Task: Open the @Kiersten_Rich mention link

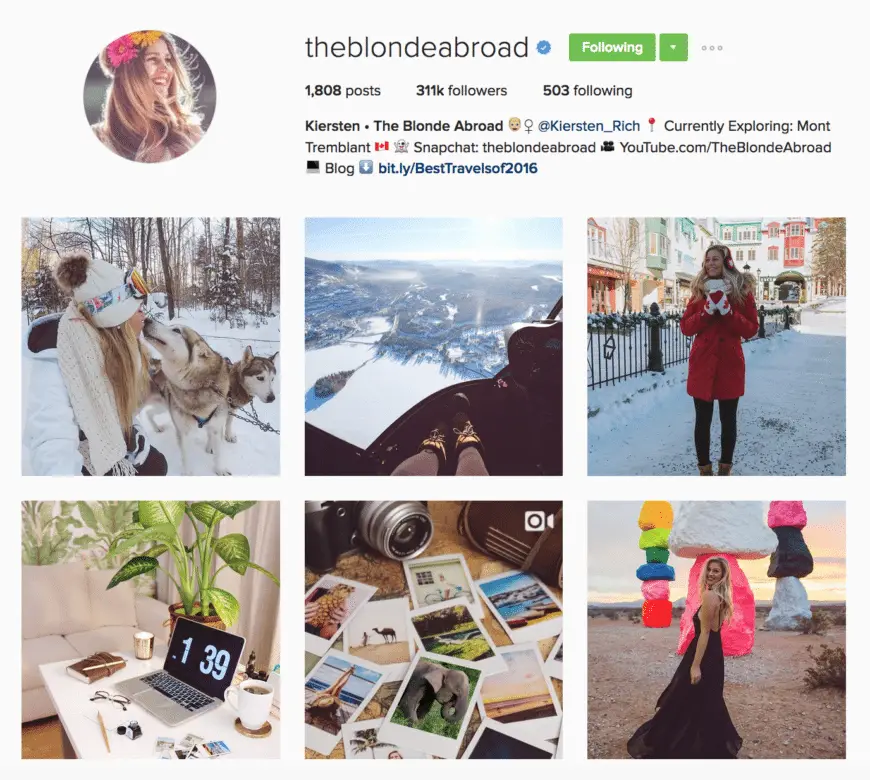Action: pos(589,126)
